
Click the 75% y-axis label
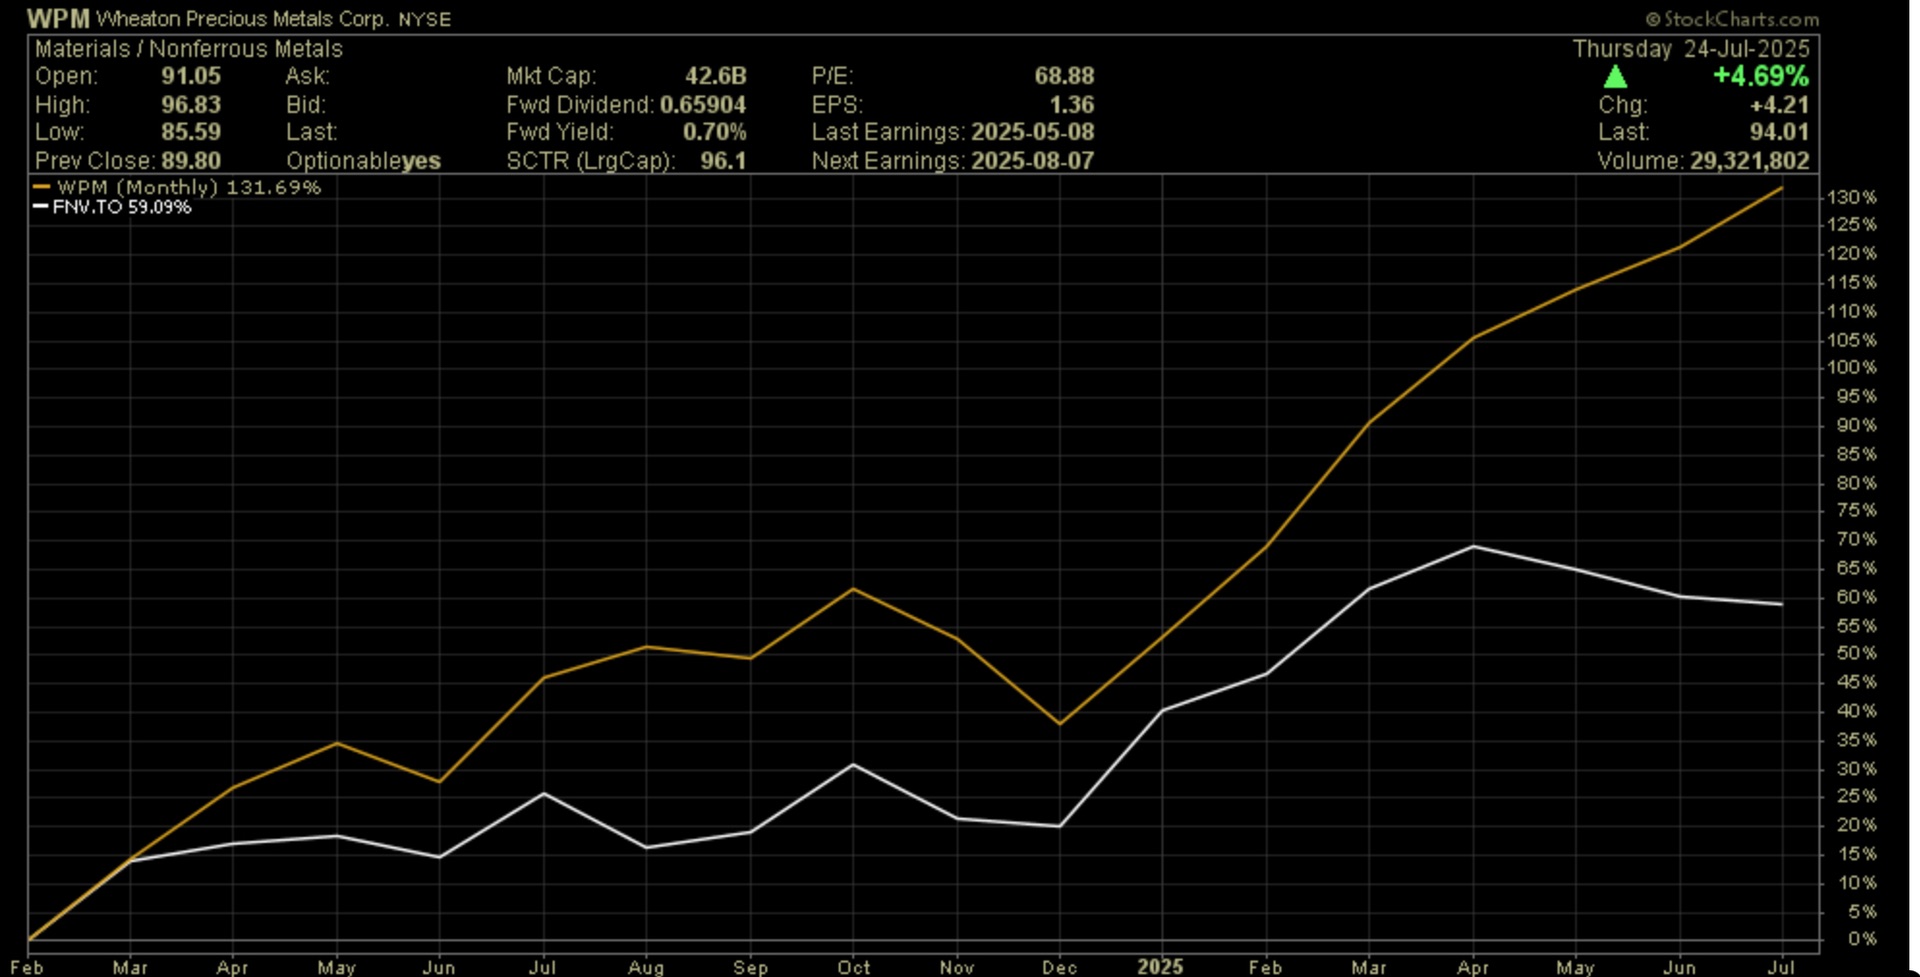point(1856,511)
